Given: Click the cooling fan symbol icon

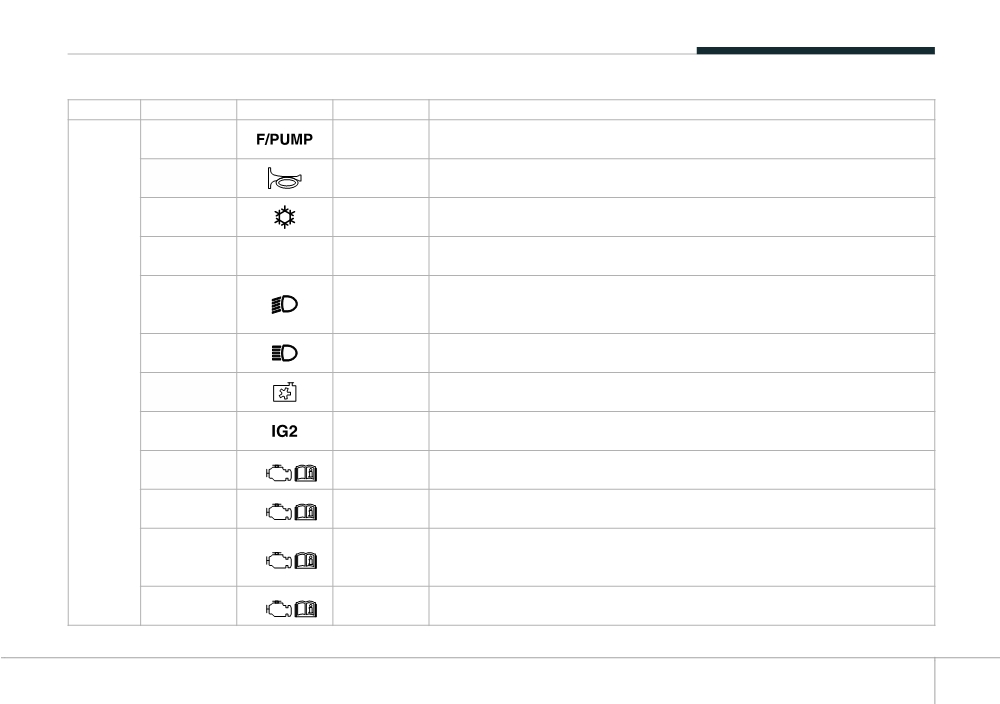Looking at the screenshot, I should click(x=284, y=392).
